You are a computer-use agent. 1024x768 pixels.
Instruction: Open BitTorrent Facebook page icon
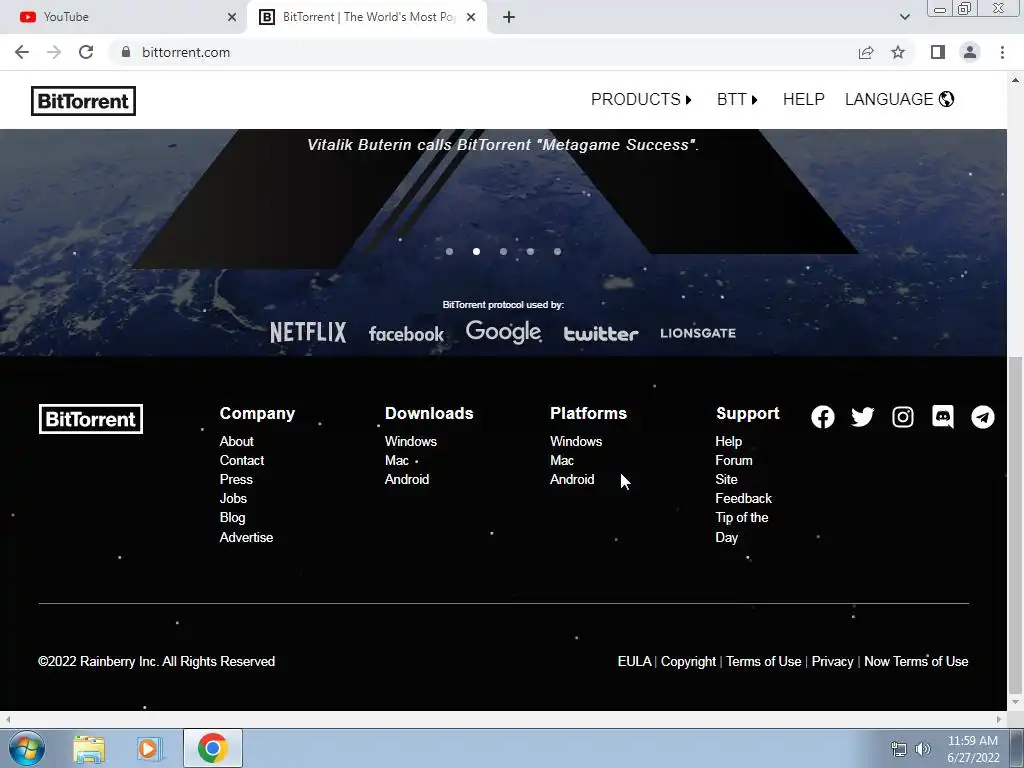tap(822, 417)
